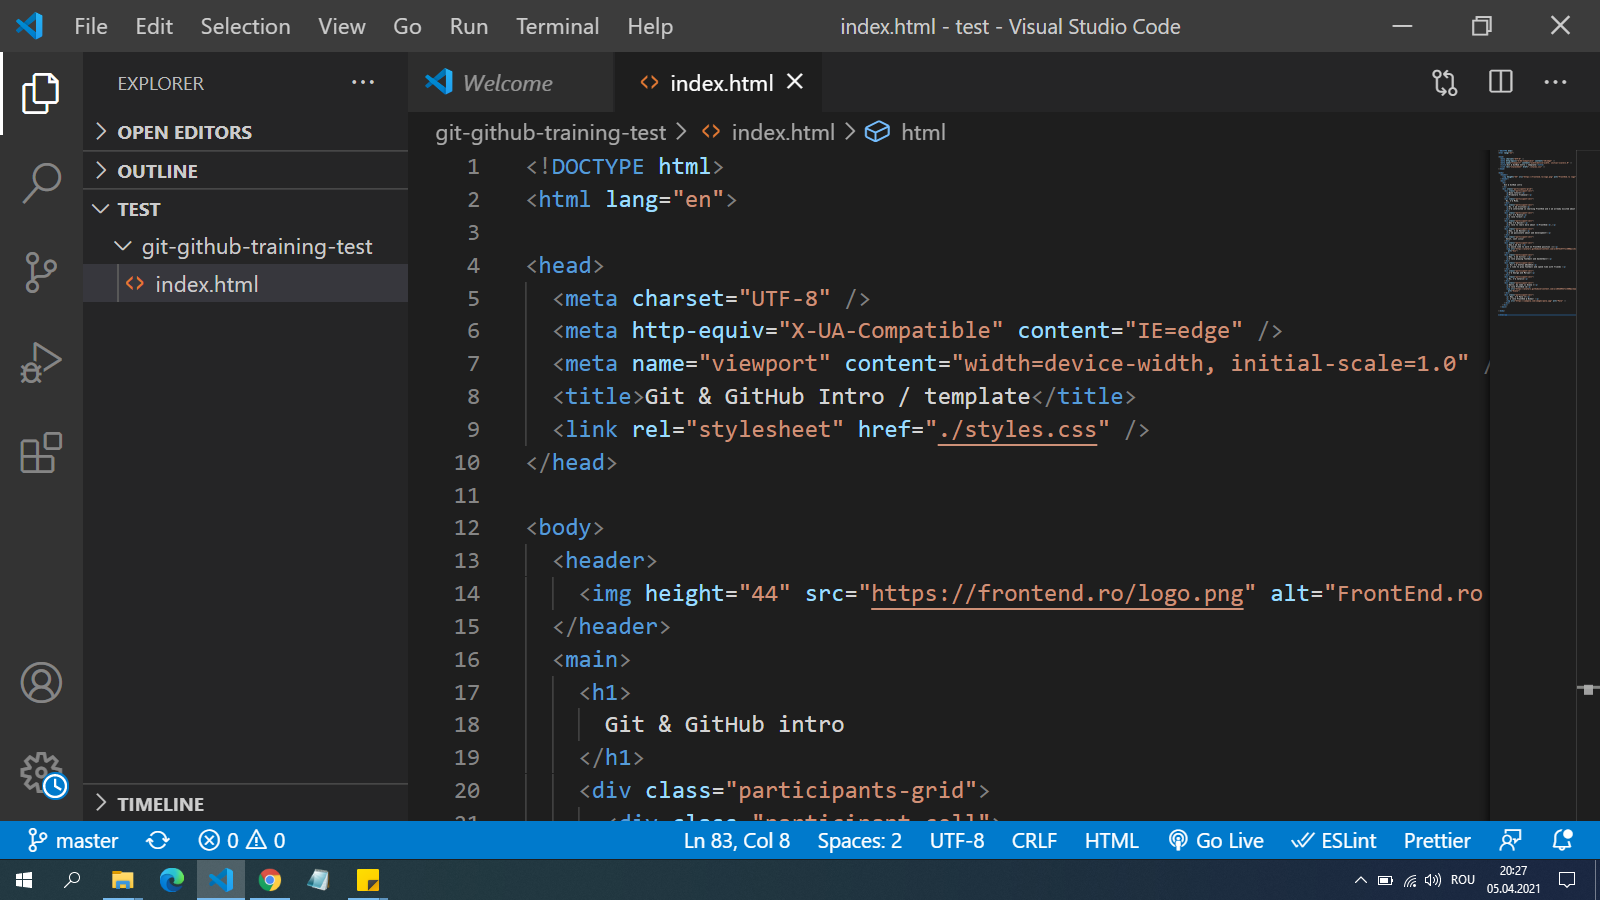Viewport: 1600px width, 900px height.
Task: Click the code minimap preview
Action: click(x=1535, y=232)
